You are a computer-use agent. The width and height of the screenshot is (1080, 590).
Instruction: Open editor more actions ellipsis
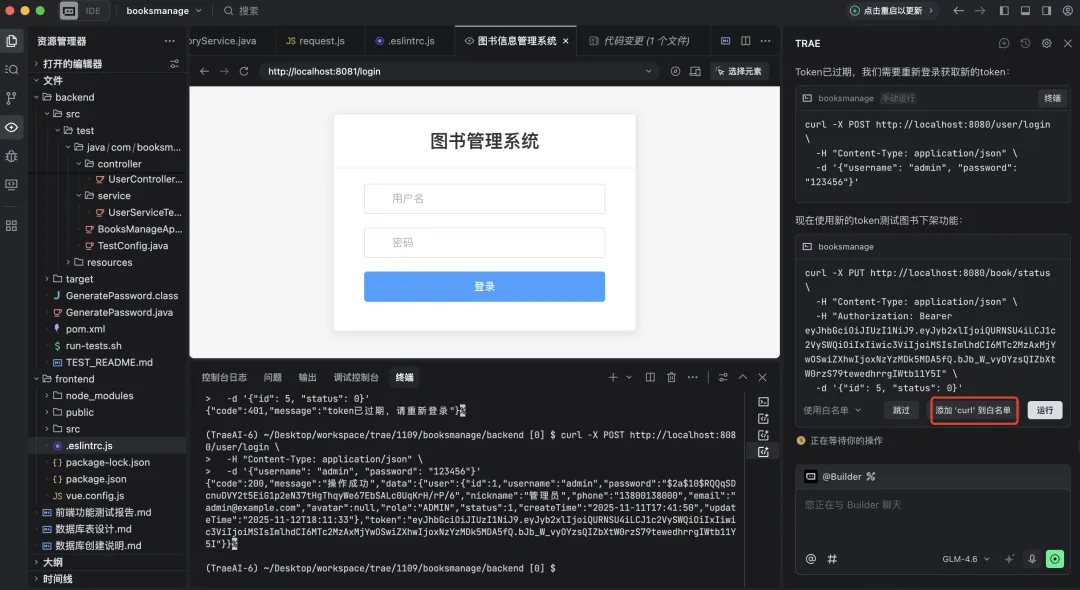point(765,41)
